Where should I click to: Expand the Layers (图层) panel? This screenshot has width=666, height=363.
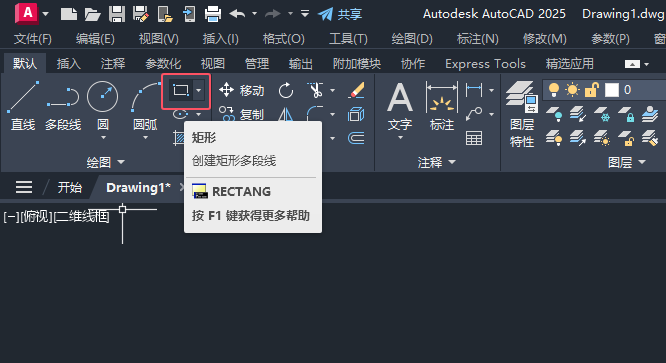(x=626, y=162)
